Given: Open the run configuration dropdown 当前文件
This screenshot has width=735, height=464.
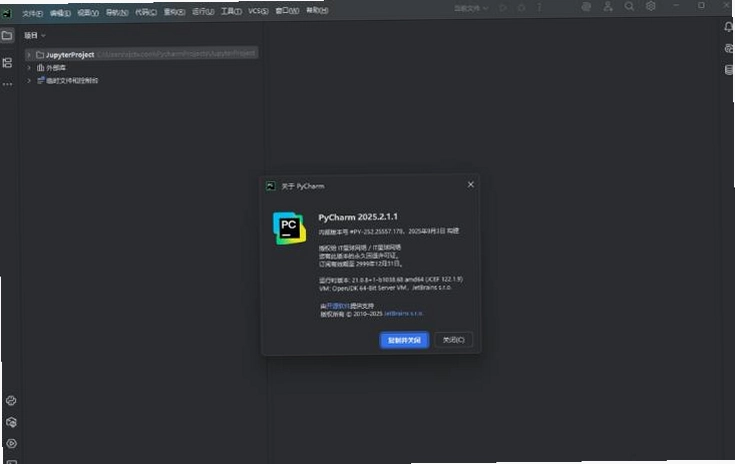Looking at the screenshot, I should point(471,8).
